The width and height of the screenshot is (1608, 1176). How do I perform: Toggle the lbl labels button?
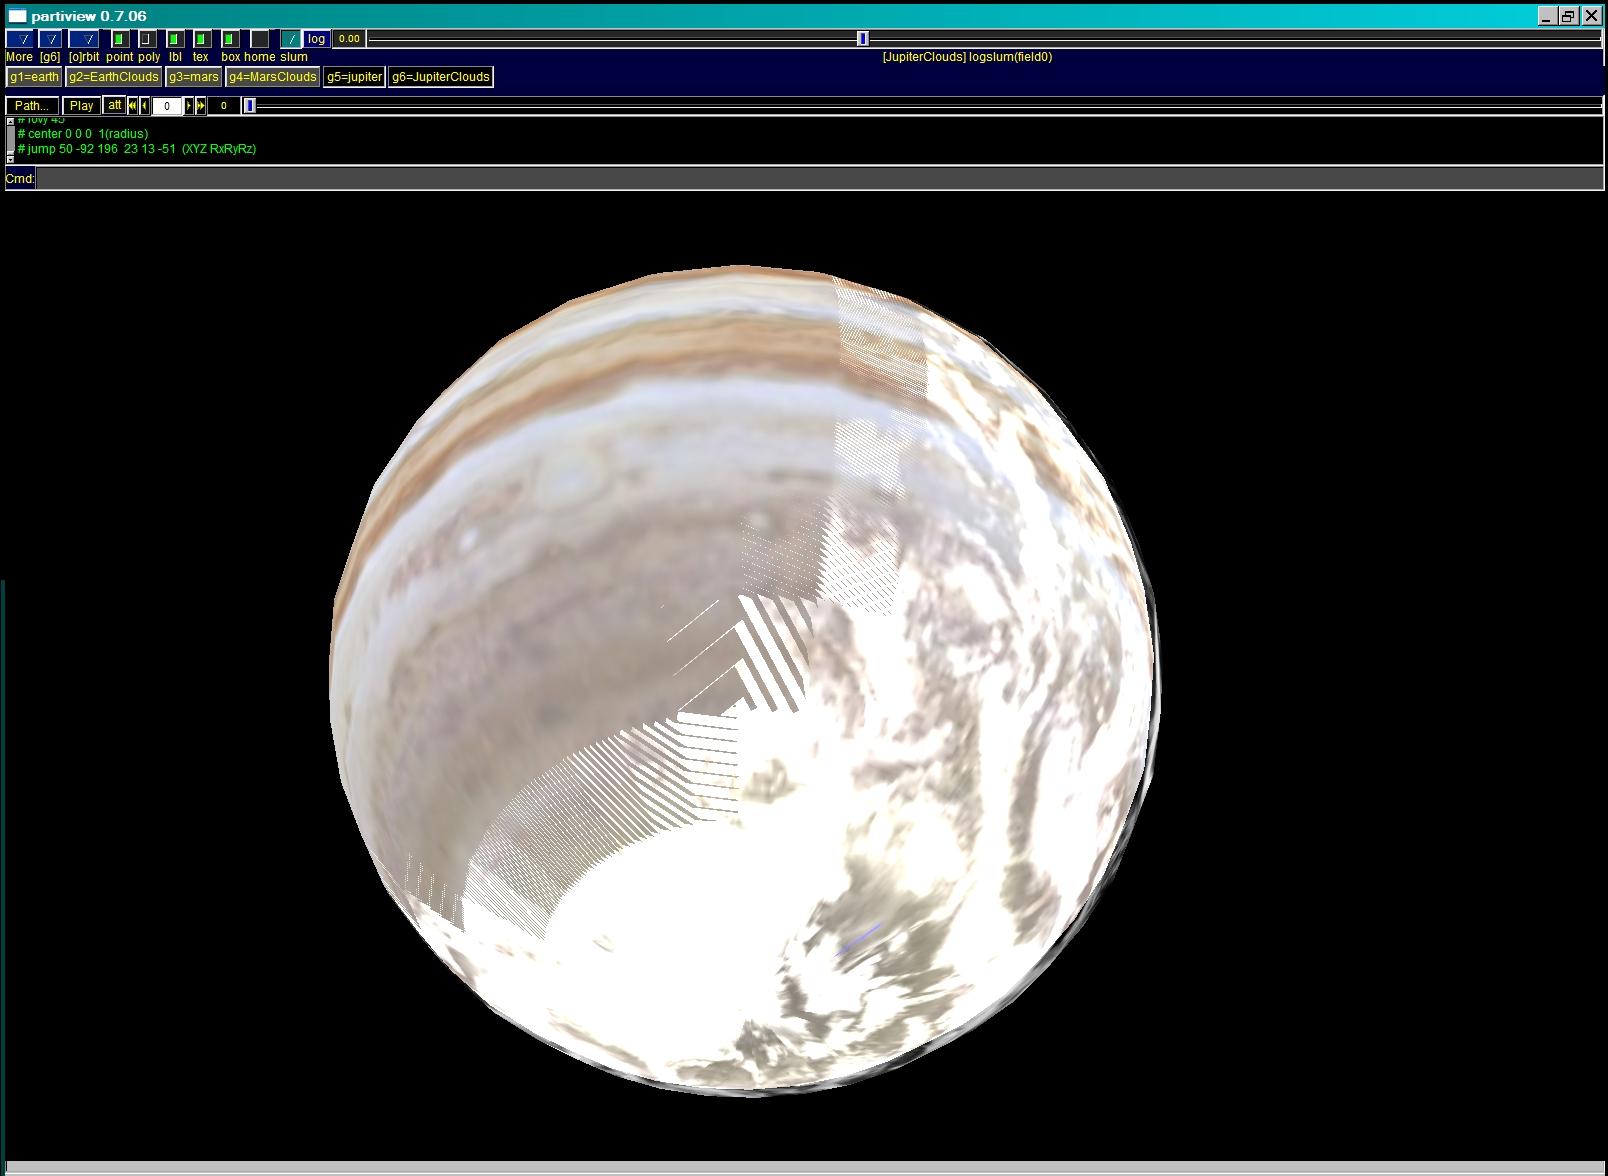click(174, 39)
